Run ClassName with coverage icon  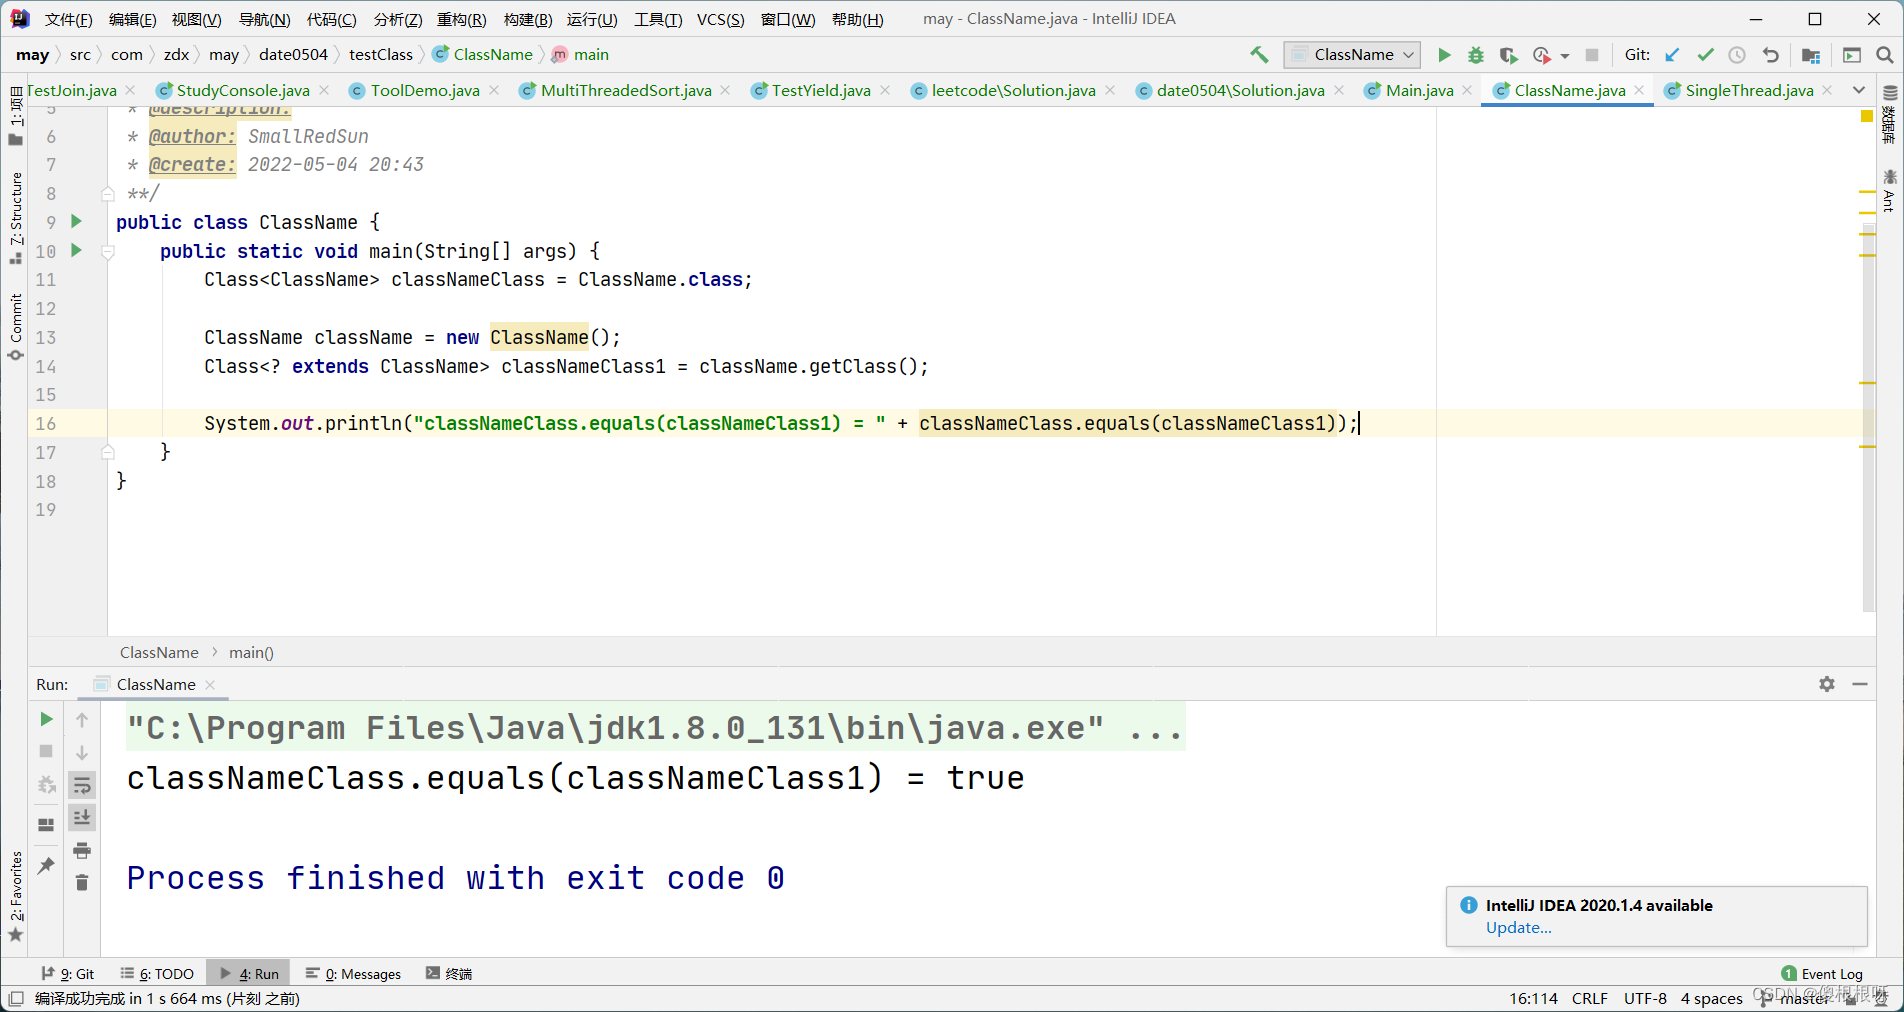click(x=1508, y=55)
